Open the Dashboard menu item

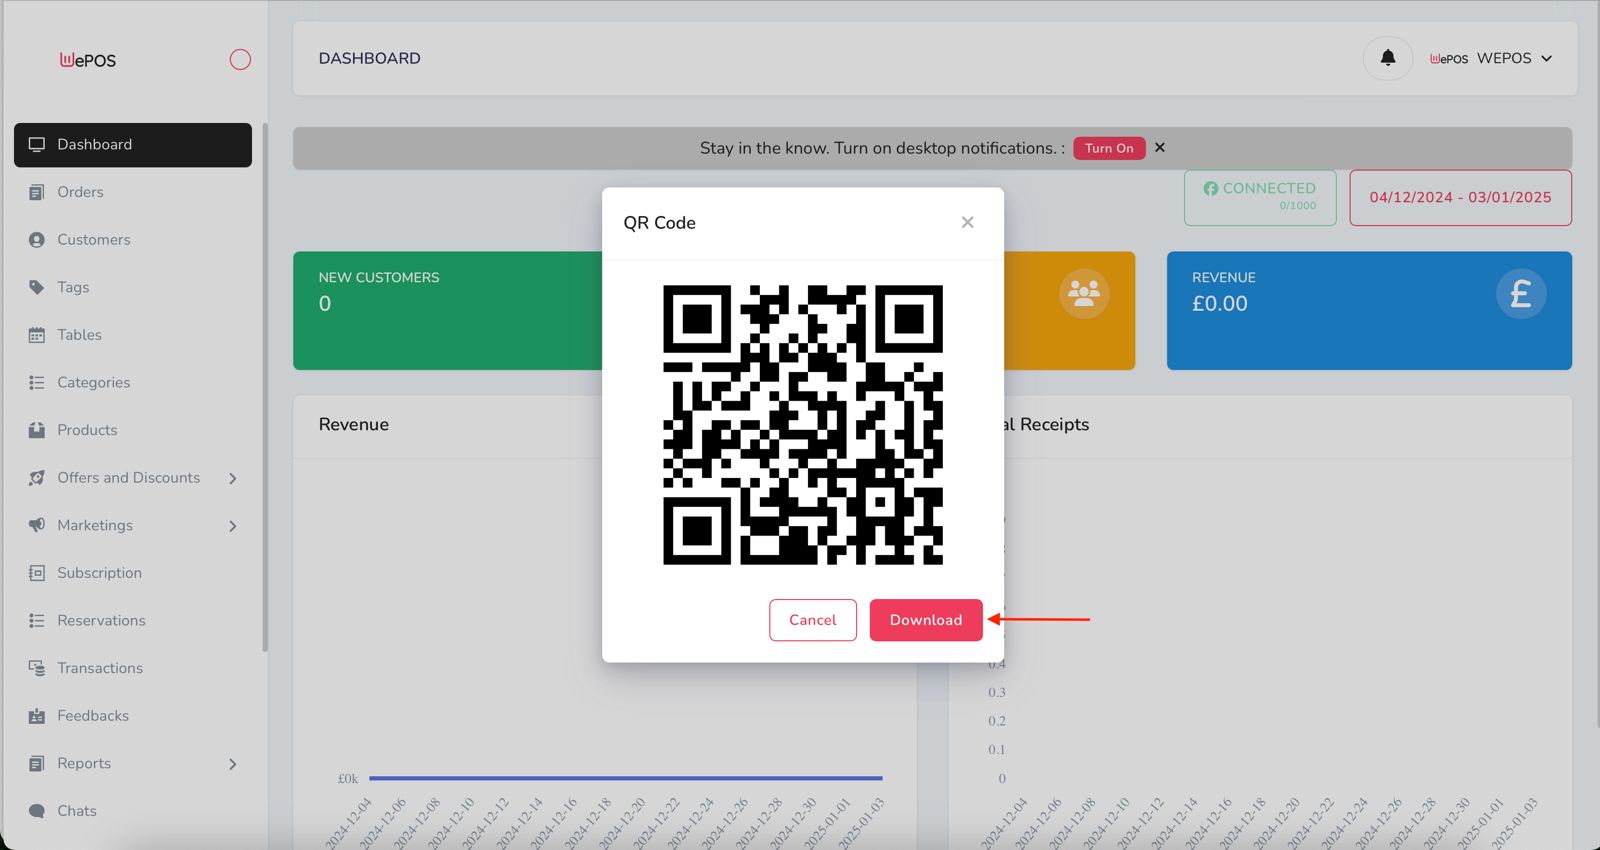133,145
